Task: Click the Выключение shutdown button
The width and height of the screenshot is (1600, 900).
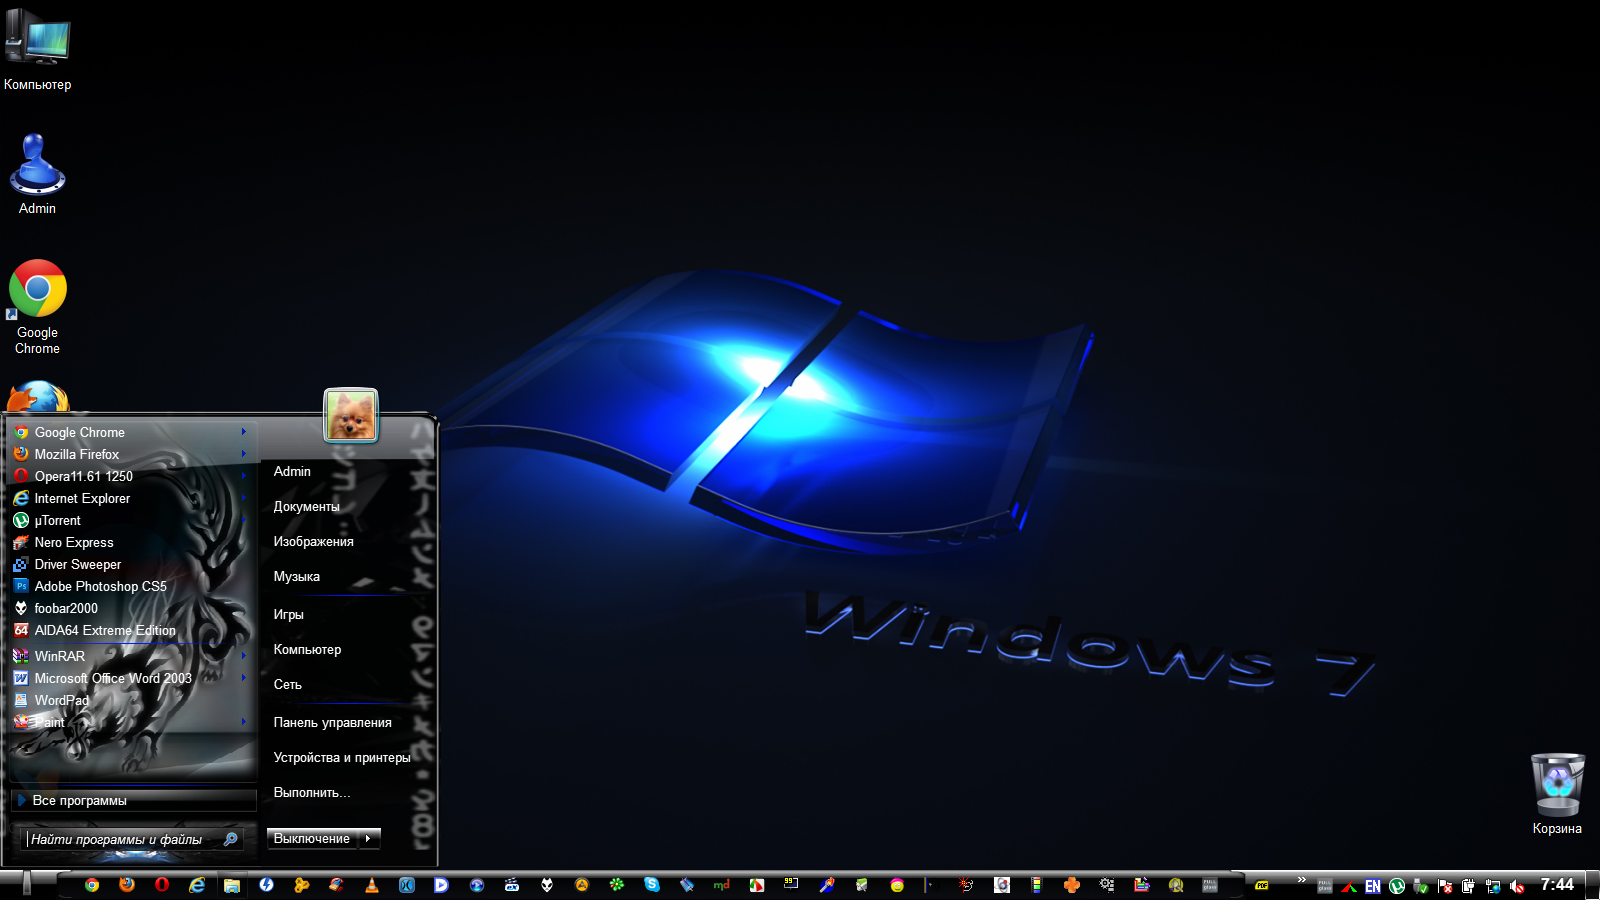Action: (x=312, y=839)
